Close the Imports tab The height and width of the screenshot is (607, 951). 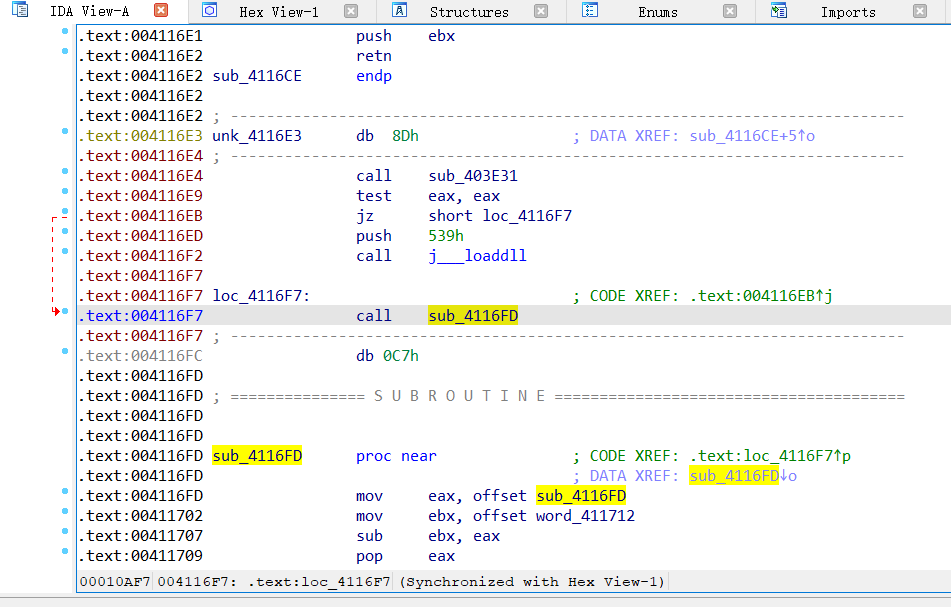point(920,11)
